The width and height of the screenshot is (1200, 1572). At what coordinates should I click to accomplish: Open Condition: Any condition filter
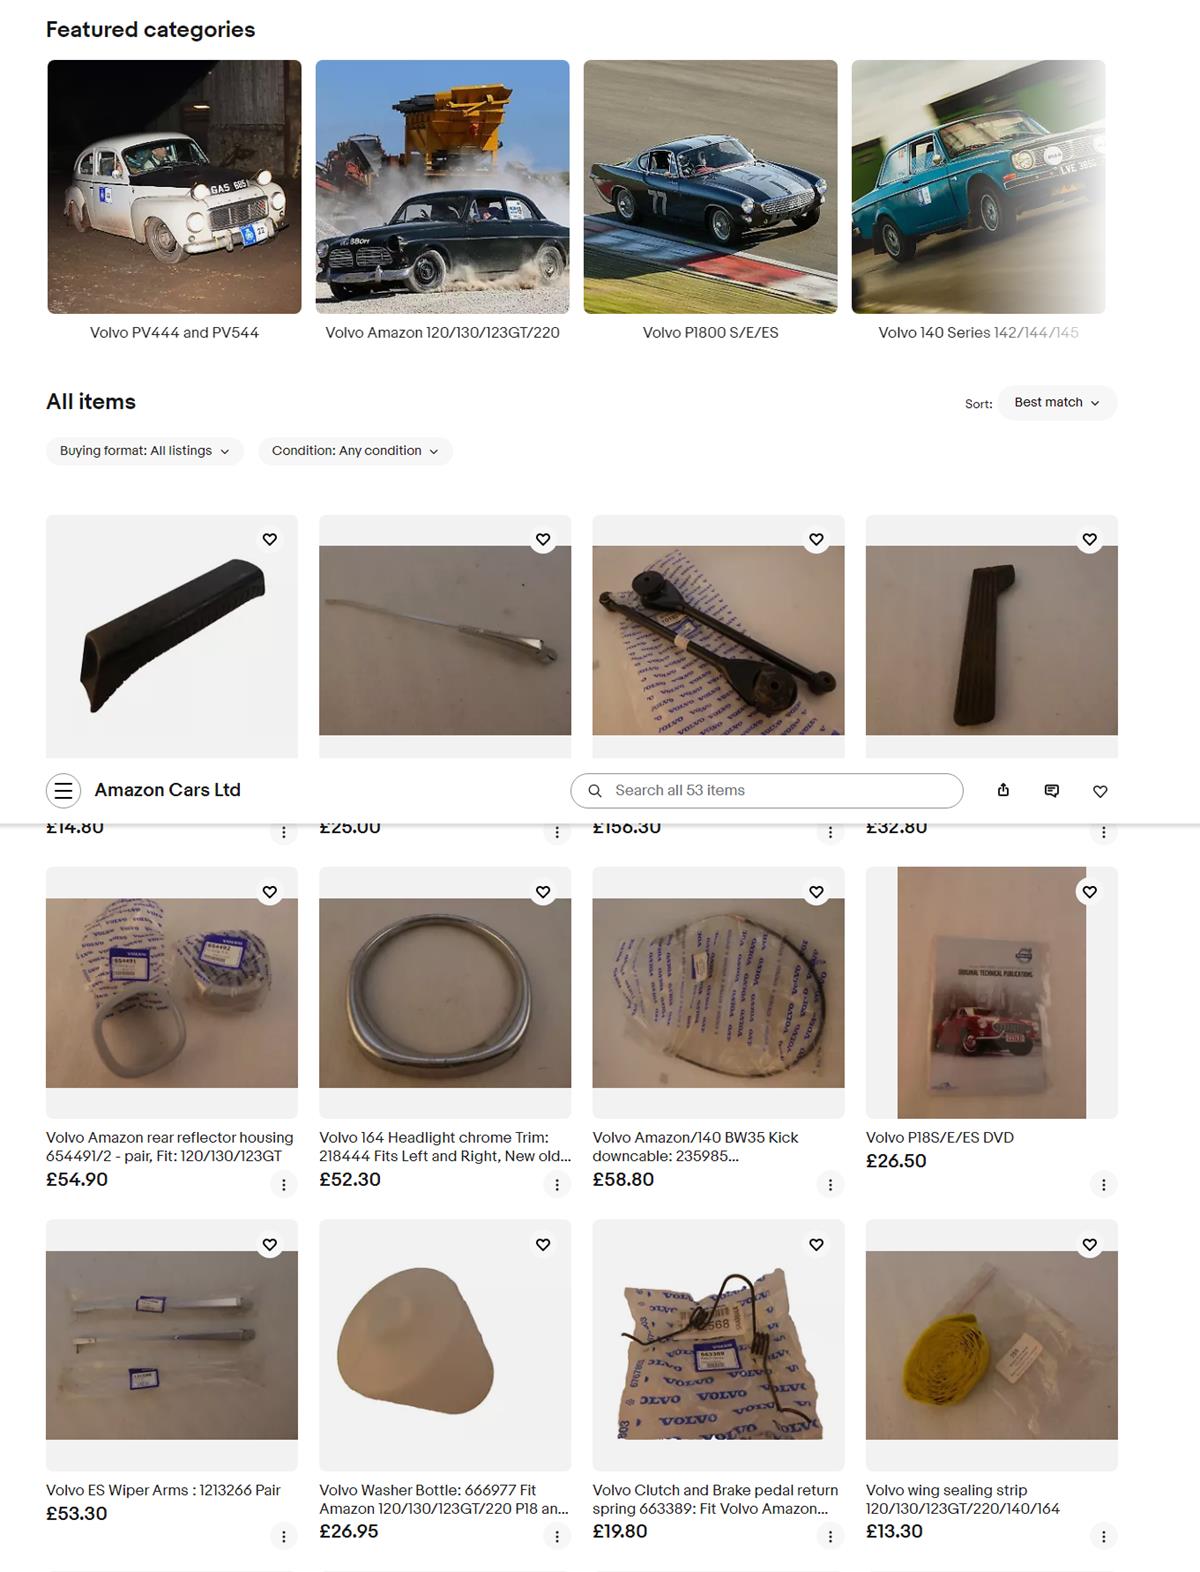[355, 451]
